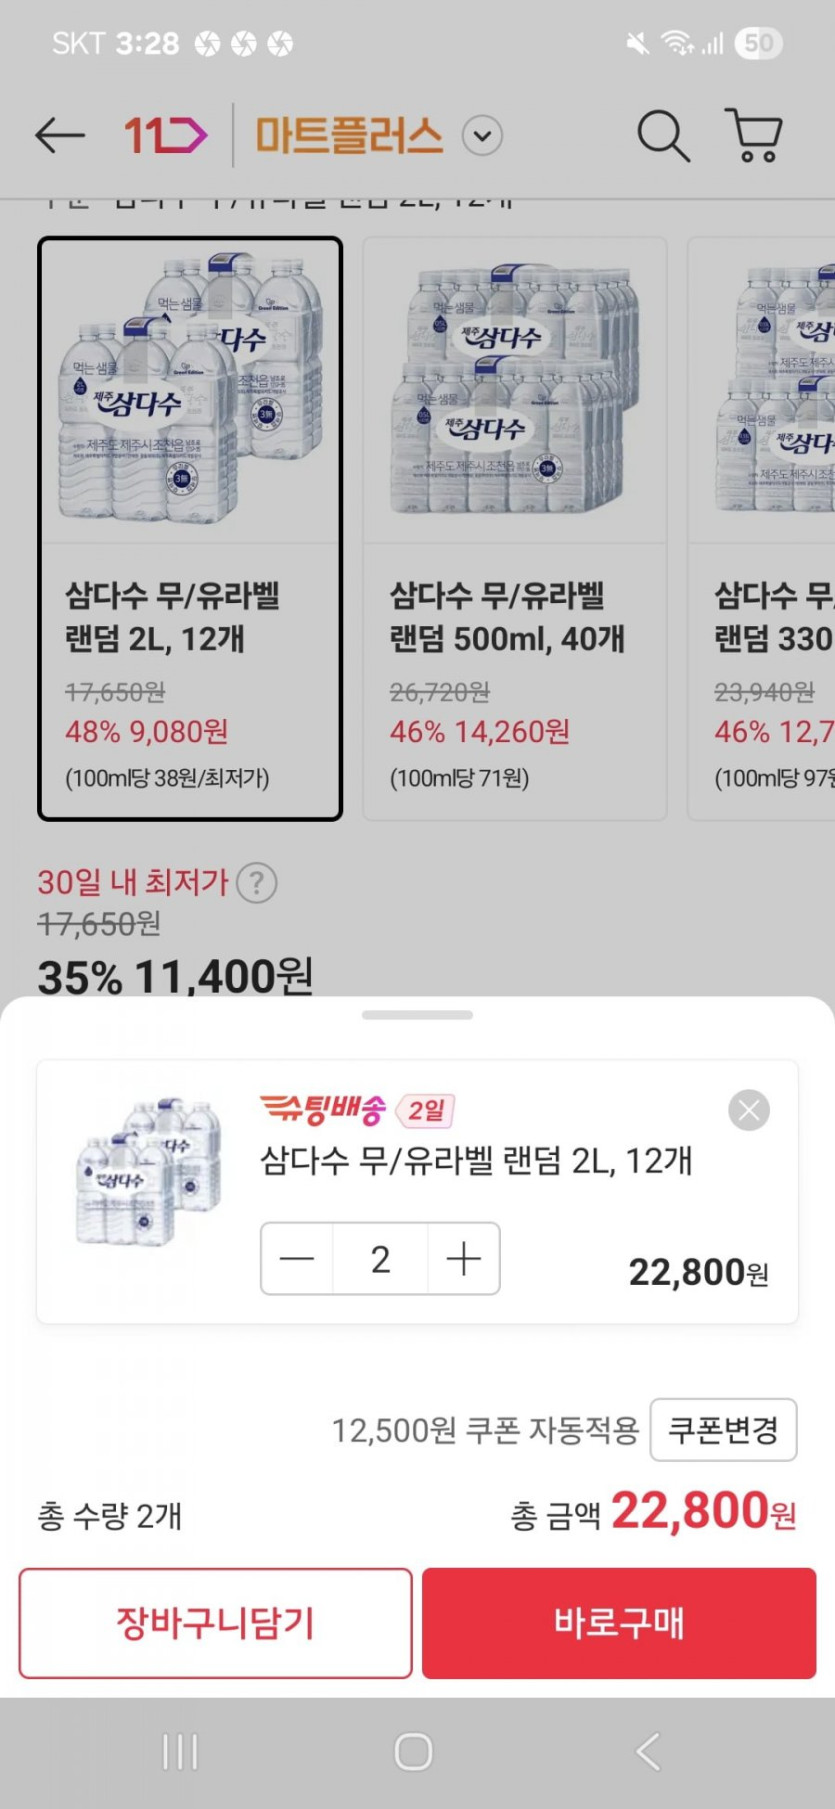835x1809 pixels.
Task: Tap the quantity field showing 2
Action: click(x=380, y=1259)
